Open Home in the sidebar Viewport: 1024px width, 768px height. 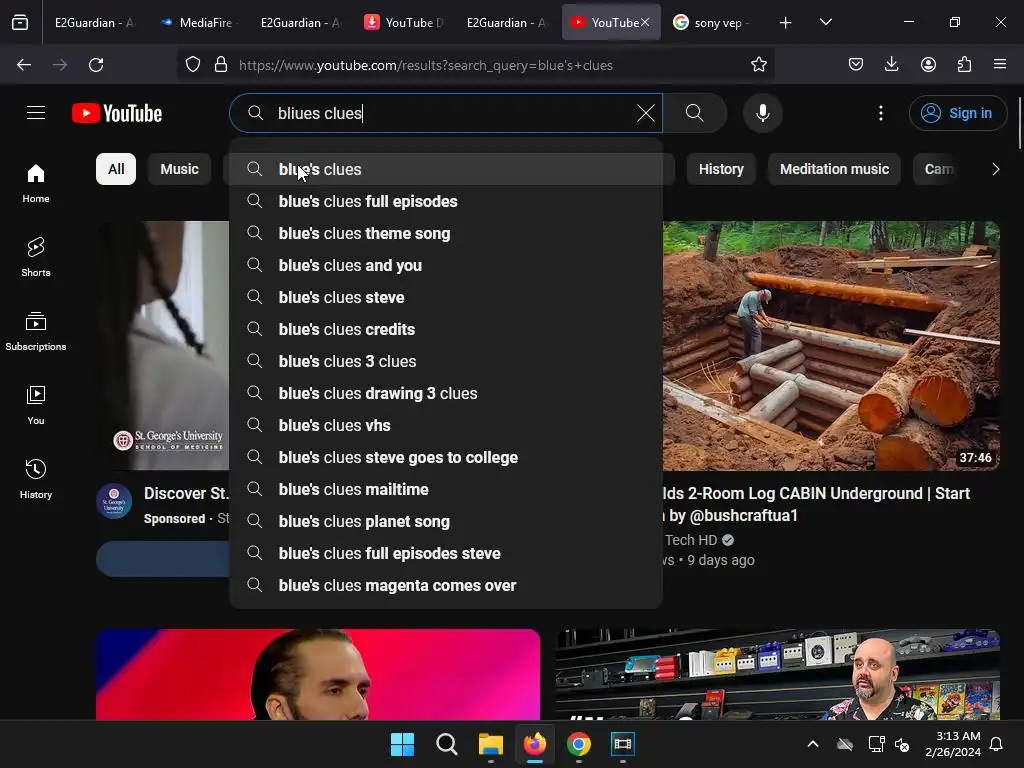point(36,184)
